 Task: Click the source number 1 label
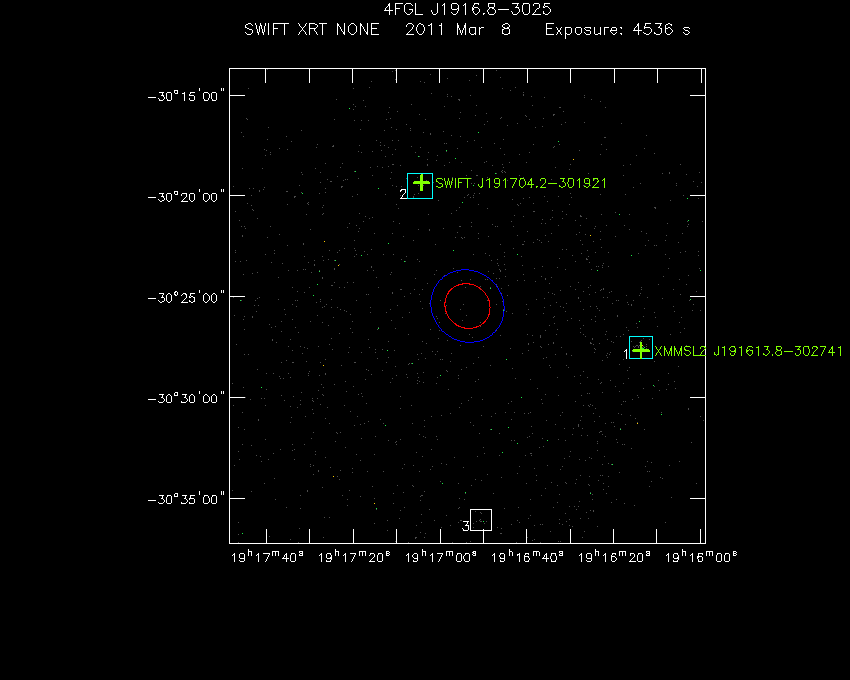(626, 355)
